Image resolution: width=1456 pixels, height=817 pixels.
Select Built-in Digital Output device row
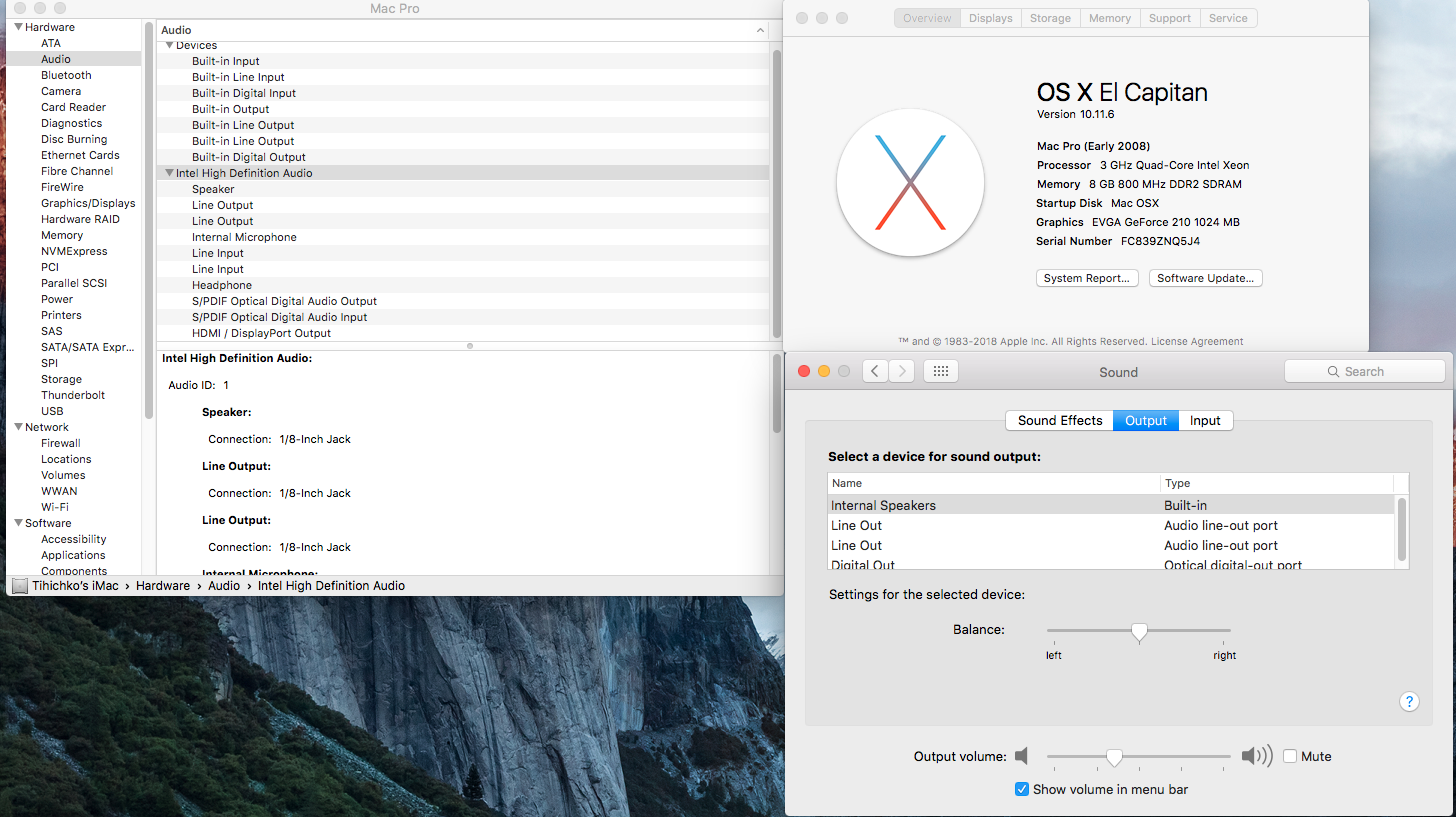(x=464, y=157)
